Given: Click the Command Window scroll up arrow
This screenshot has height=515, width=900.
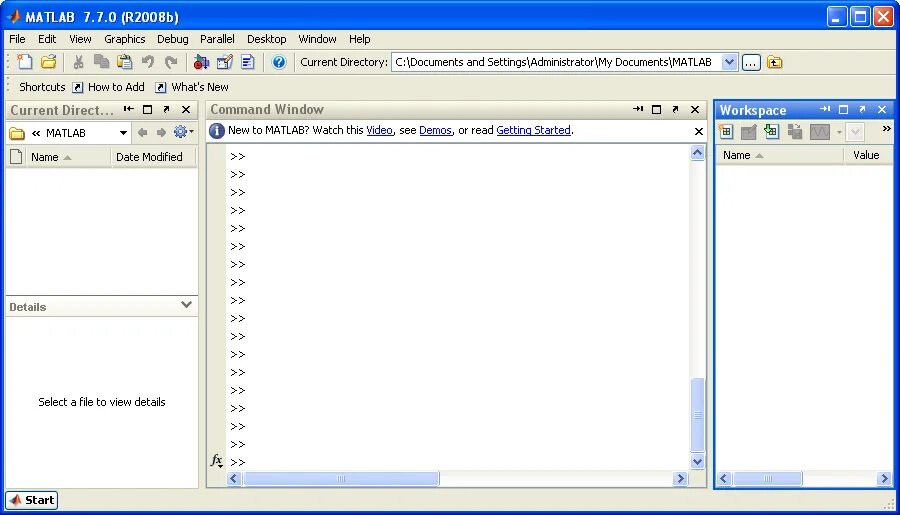Looking at the screenshot, I should (x=697, y=153).
